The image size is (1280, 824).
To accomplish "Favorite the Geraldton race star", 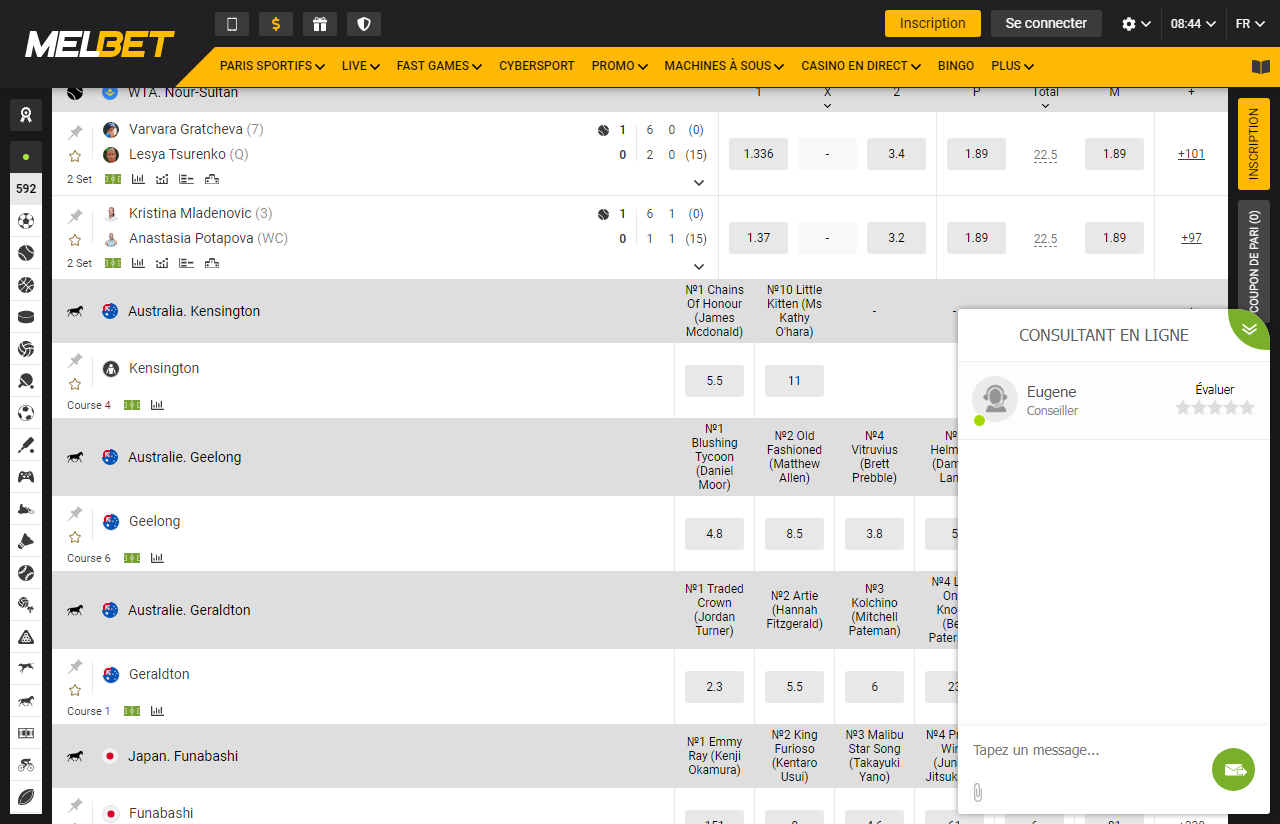I will click(75, 690).
